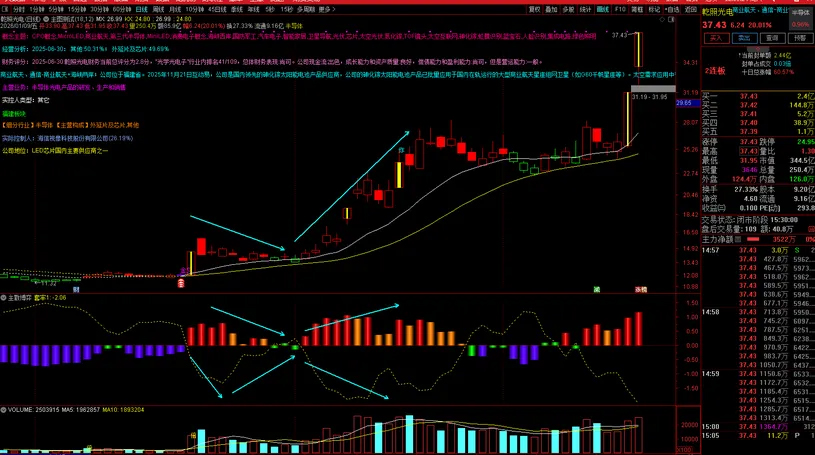815x455 pixels.
Task: Click the 查询 query button
Action: click(772, 38)
